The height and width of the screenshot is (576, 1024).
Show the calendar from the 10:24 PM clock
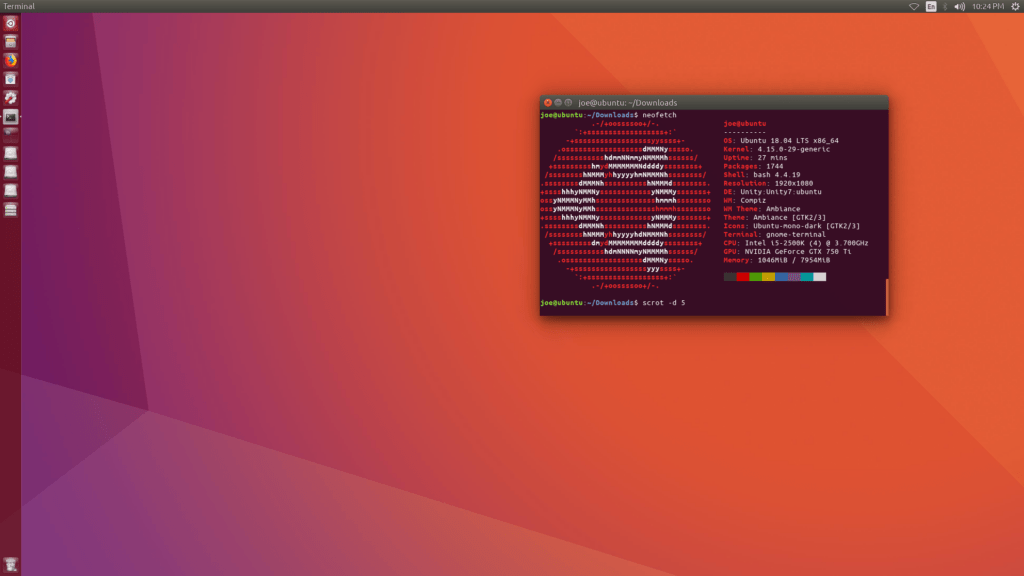pos(988,7)
